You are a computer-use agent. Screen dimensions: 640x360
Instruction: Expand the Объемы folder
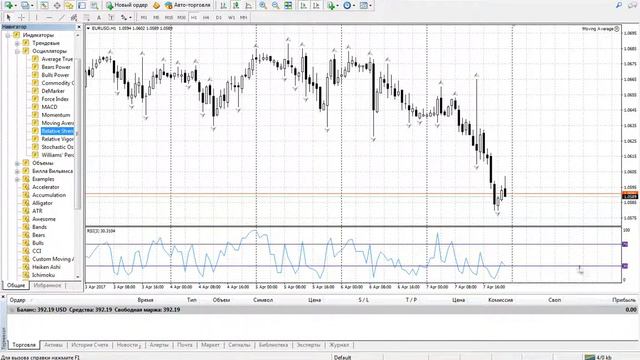tap(17, 163)
